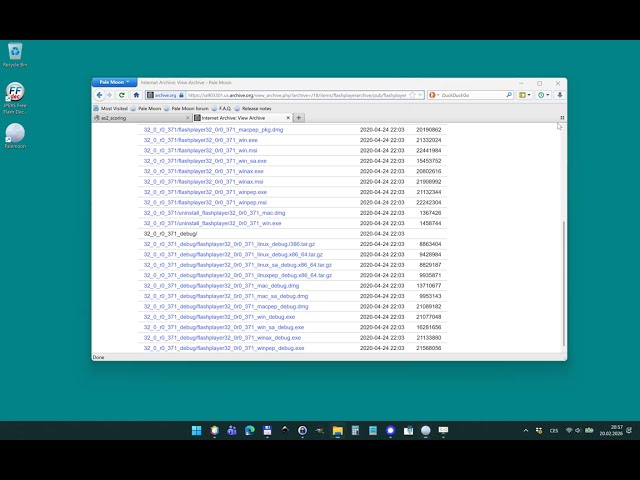Open the Release notes bookmark
640x480 pixels.
tap(253, 109)
